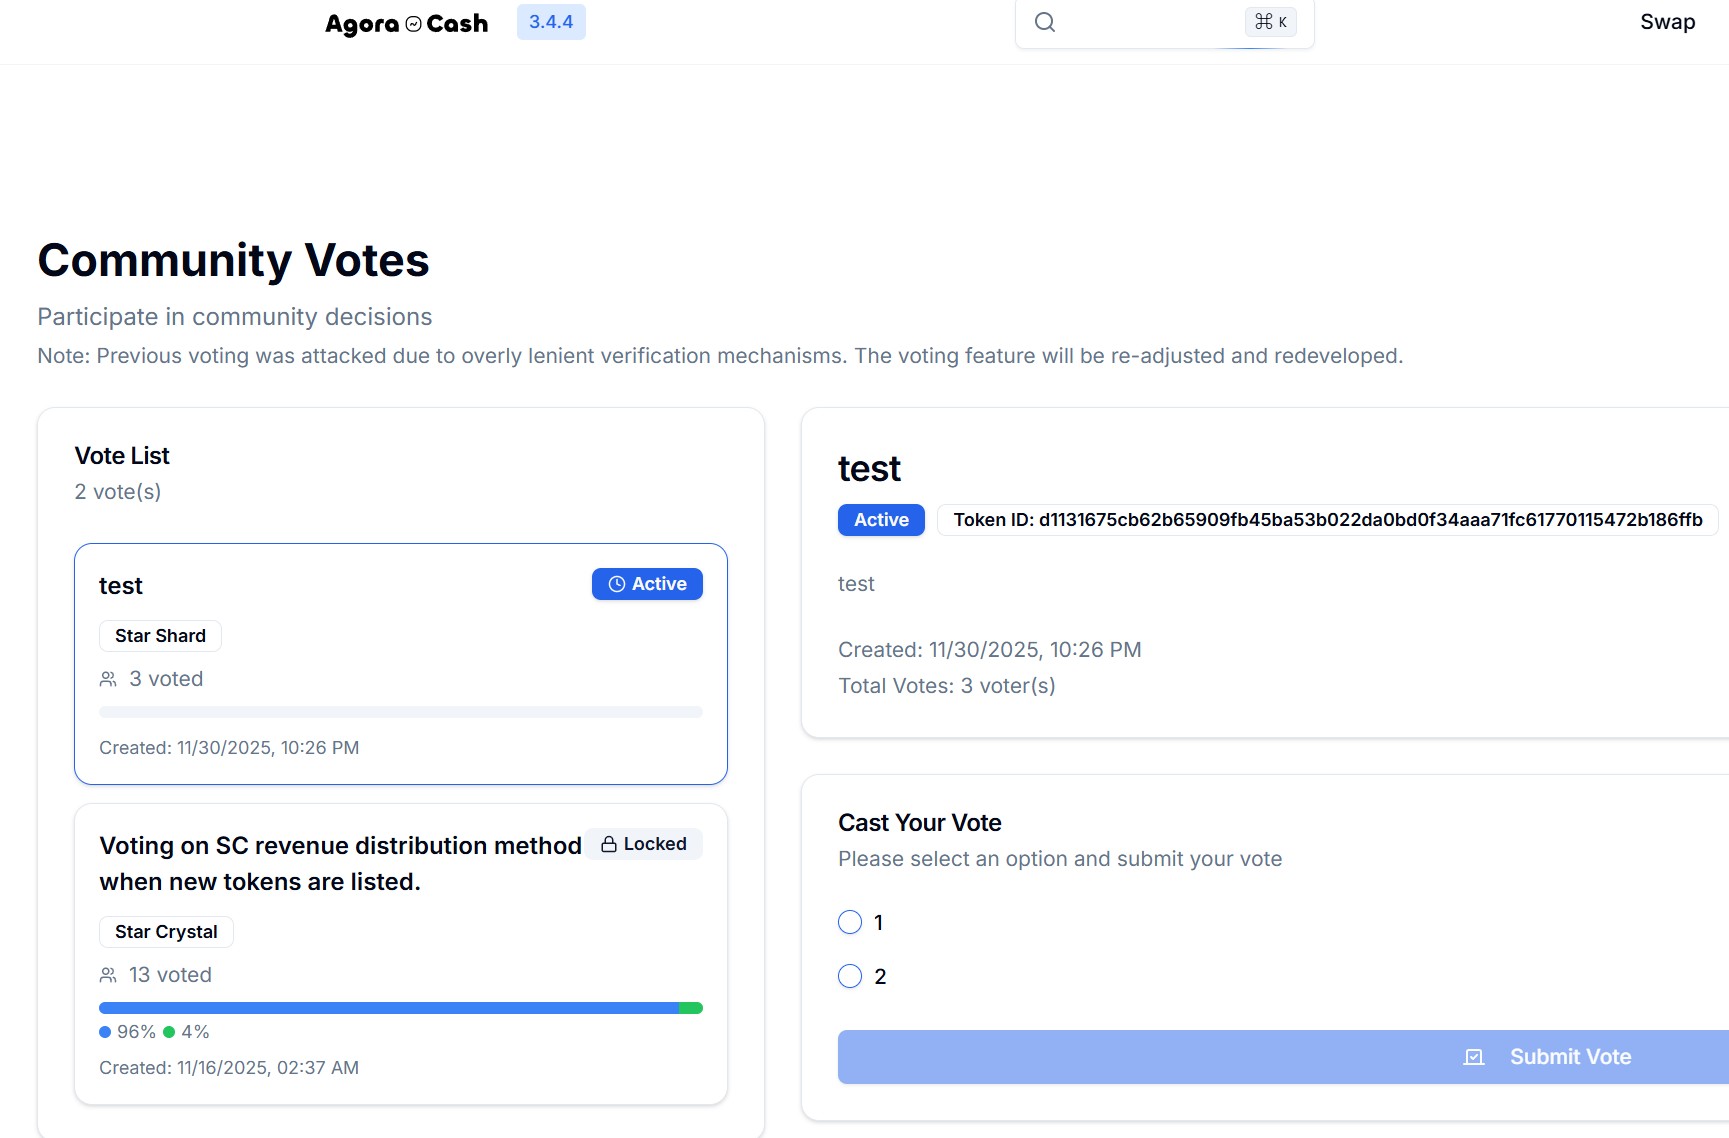The width and height of the screenshot is (1729, 1138).
Task: Click the Star Crystal token tag
Action: pos(166,932)
